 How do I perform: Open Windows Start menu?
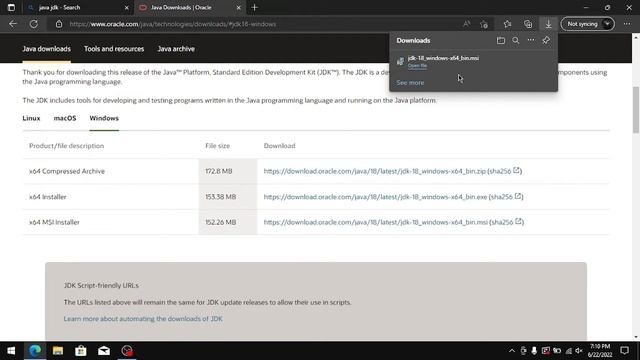pyautogui.click(x=11, y=351)
